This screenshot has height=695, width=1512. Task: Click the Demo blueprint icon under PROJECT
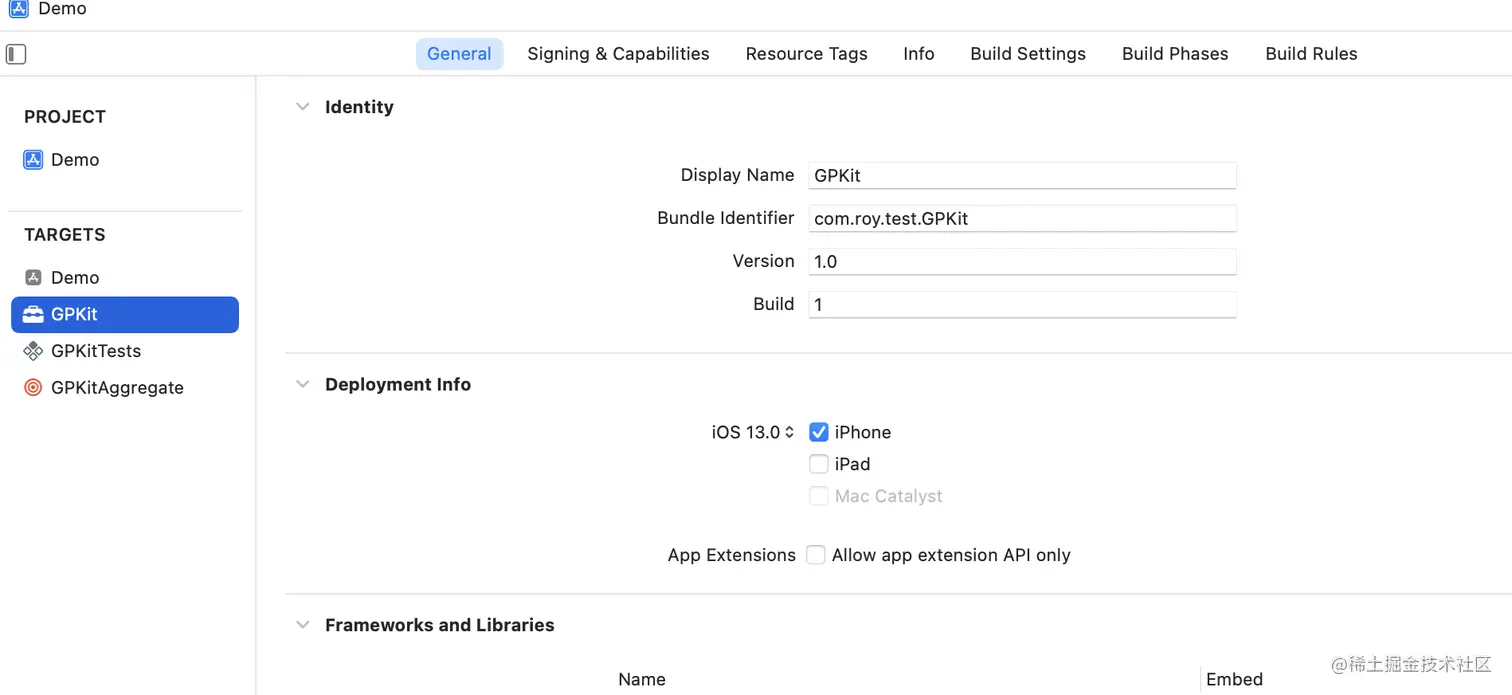[x=33, y=160]
